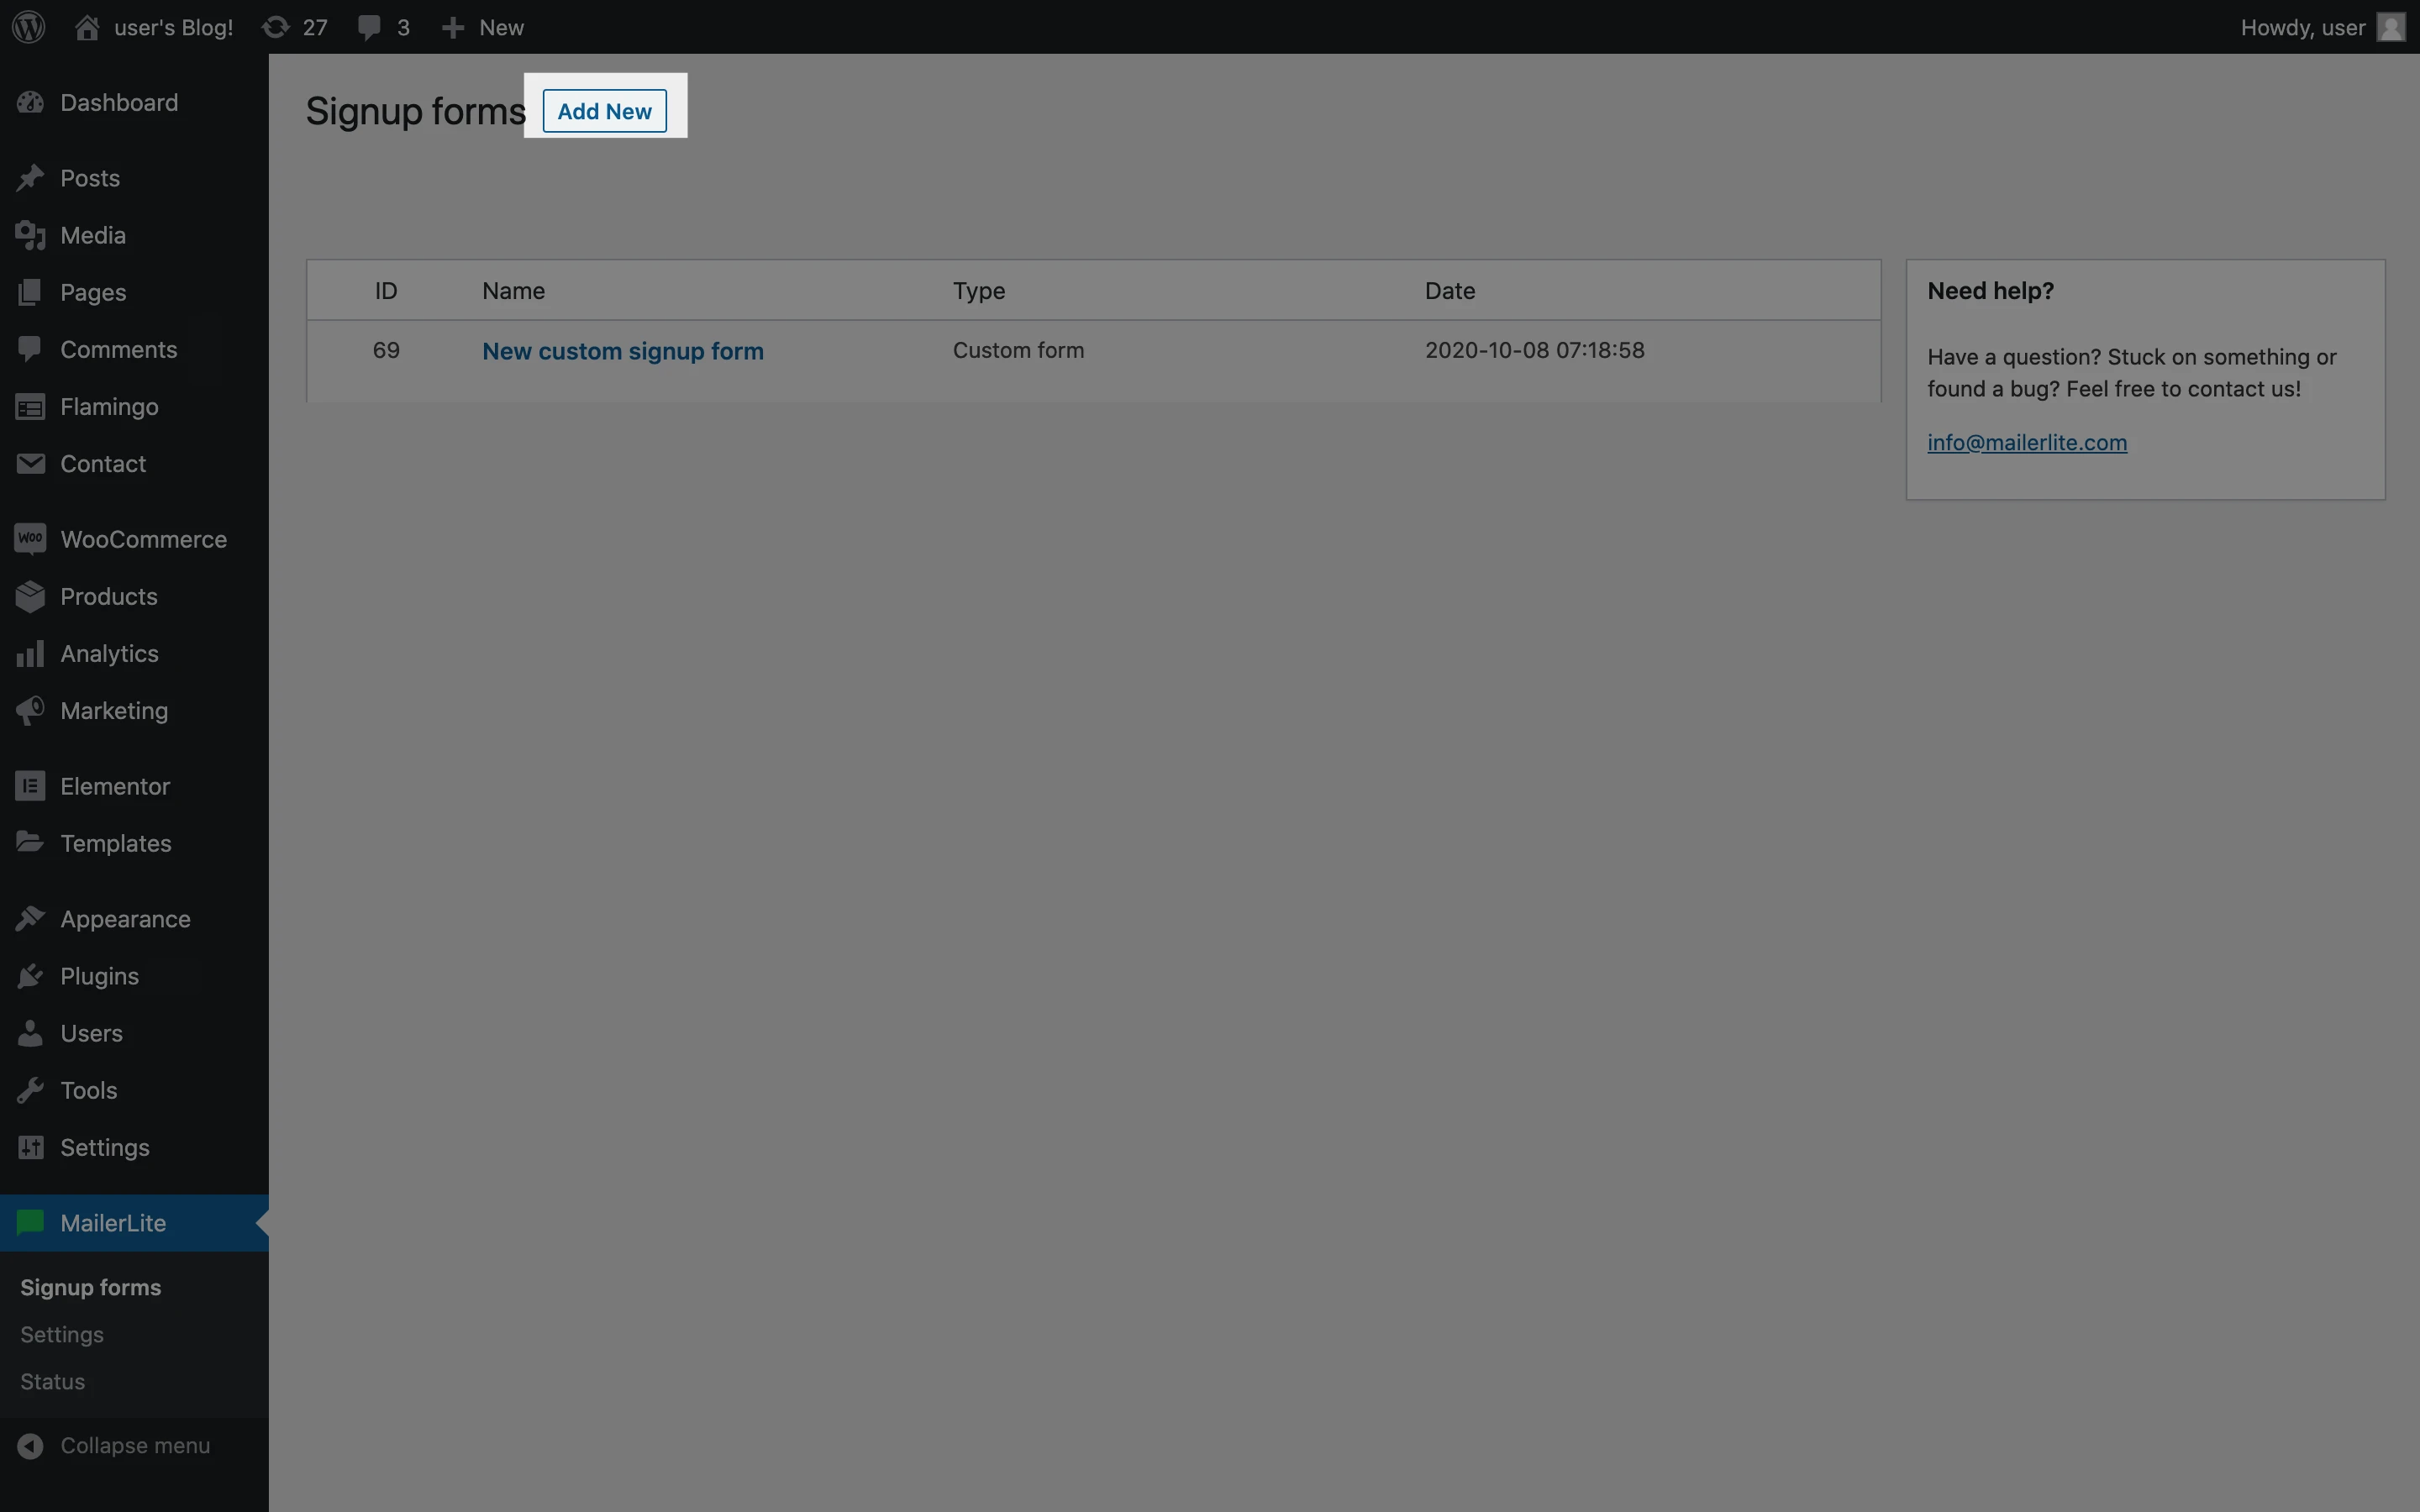Click the Flamingo sidebar icon
The image size is (2420, 1512).
(30, 407)
